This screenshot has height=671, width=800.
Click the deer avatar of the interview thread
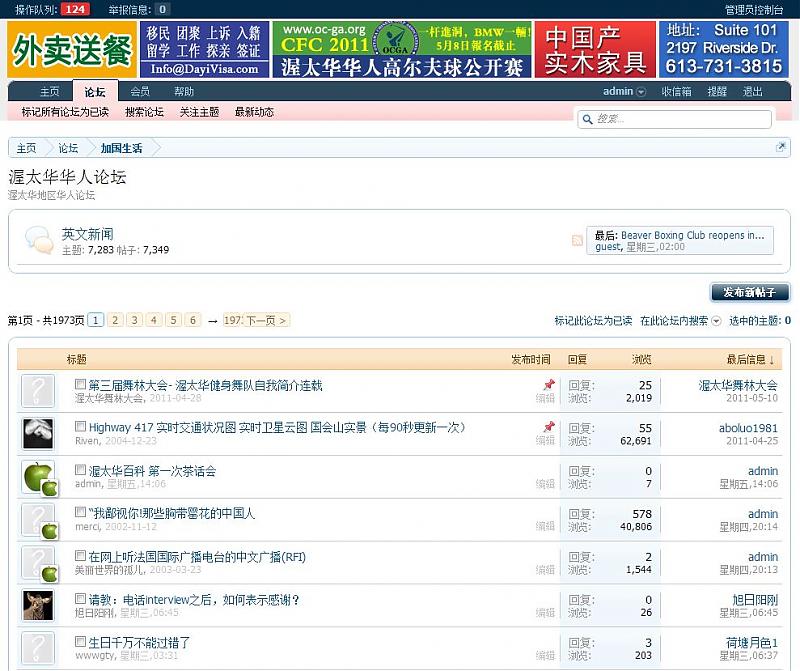(x=38, y=605)
